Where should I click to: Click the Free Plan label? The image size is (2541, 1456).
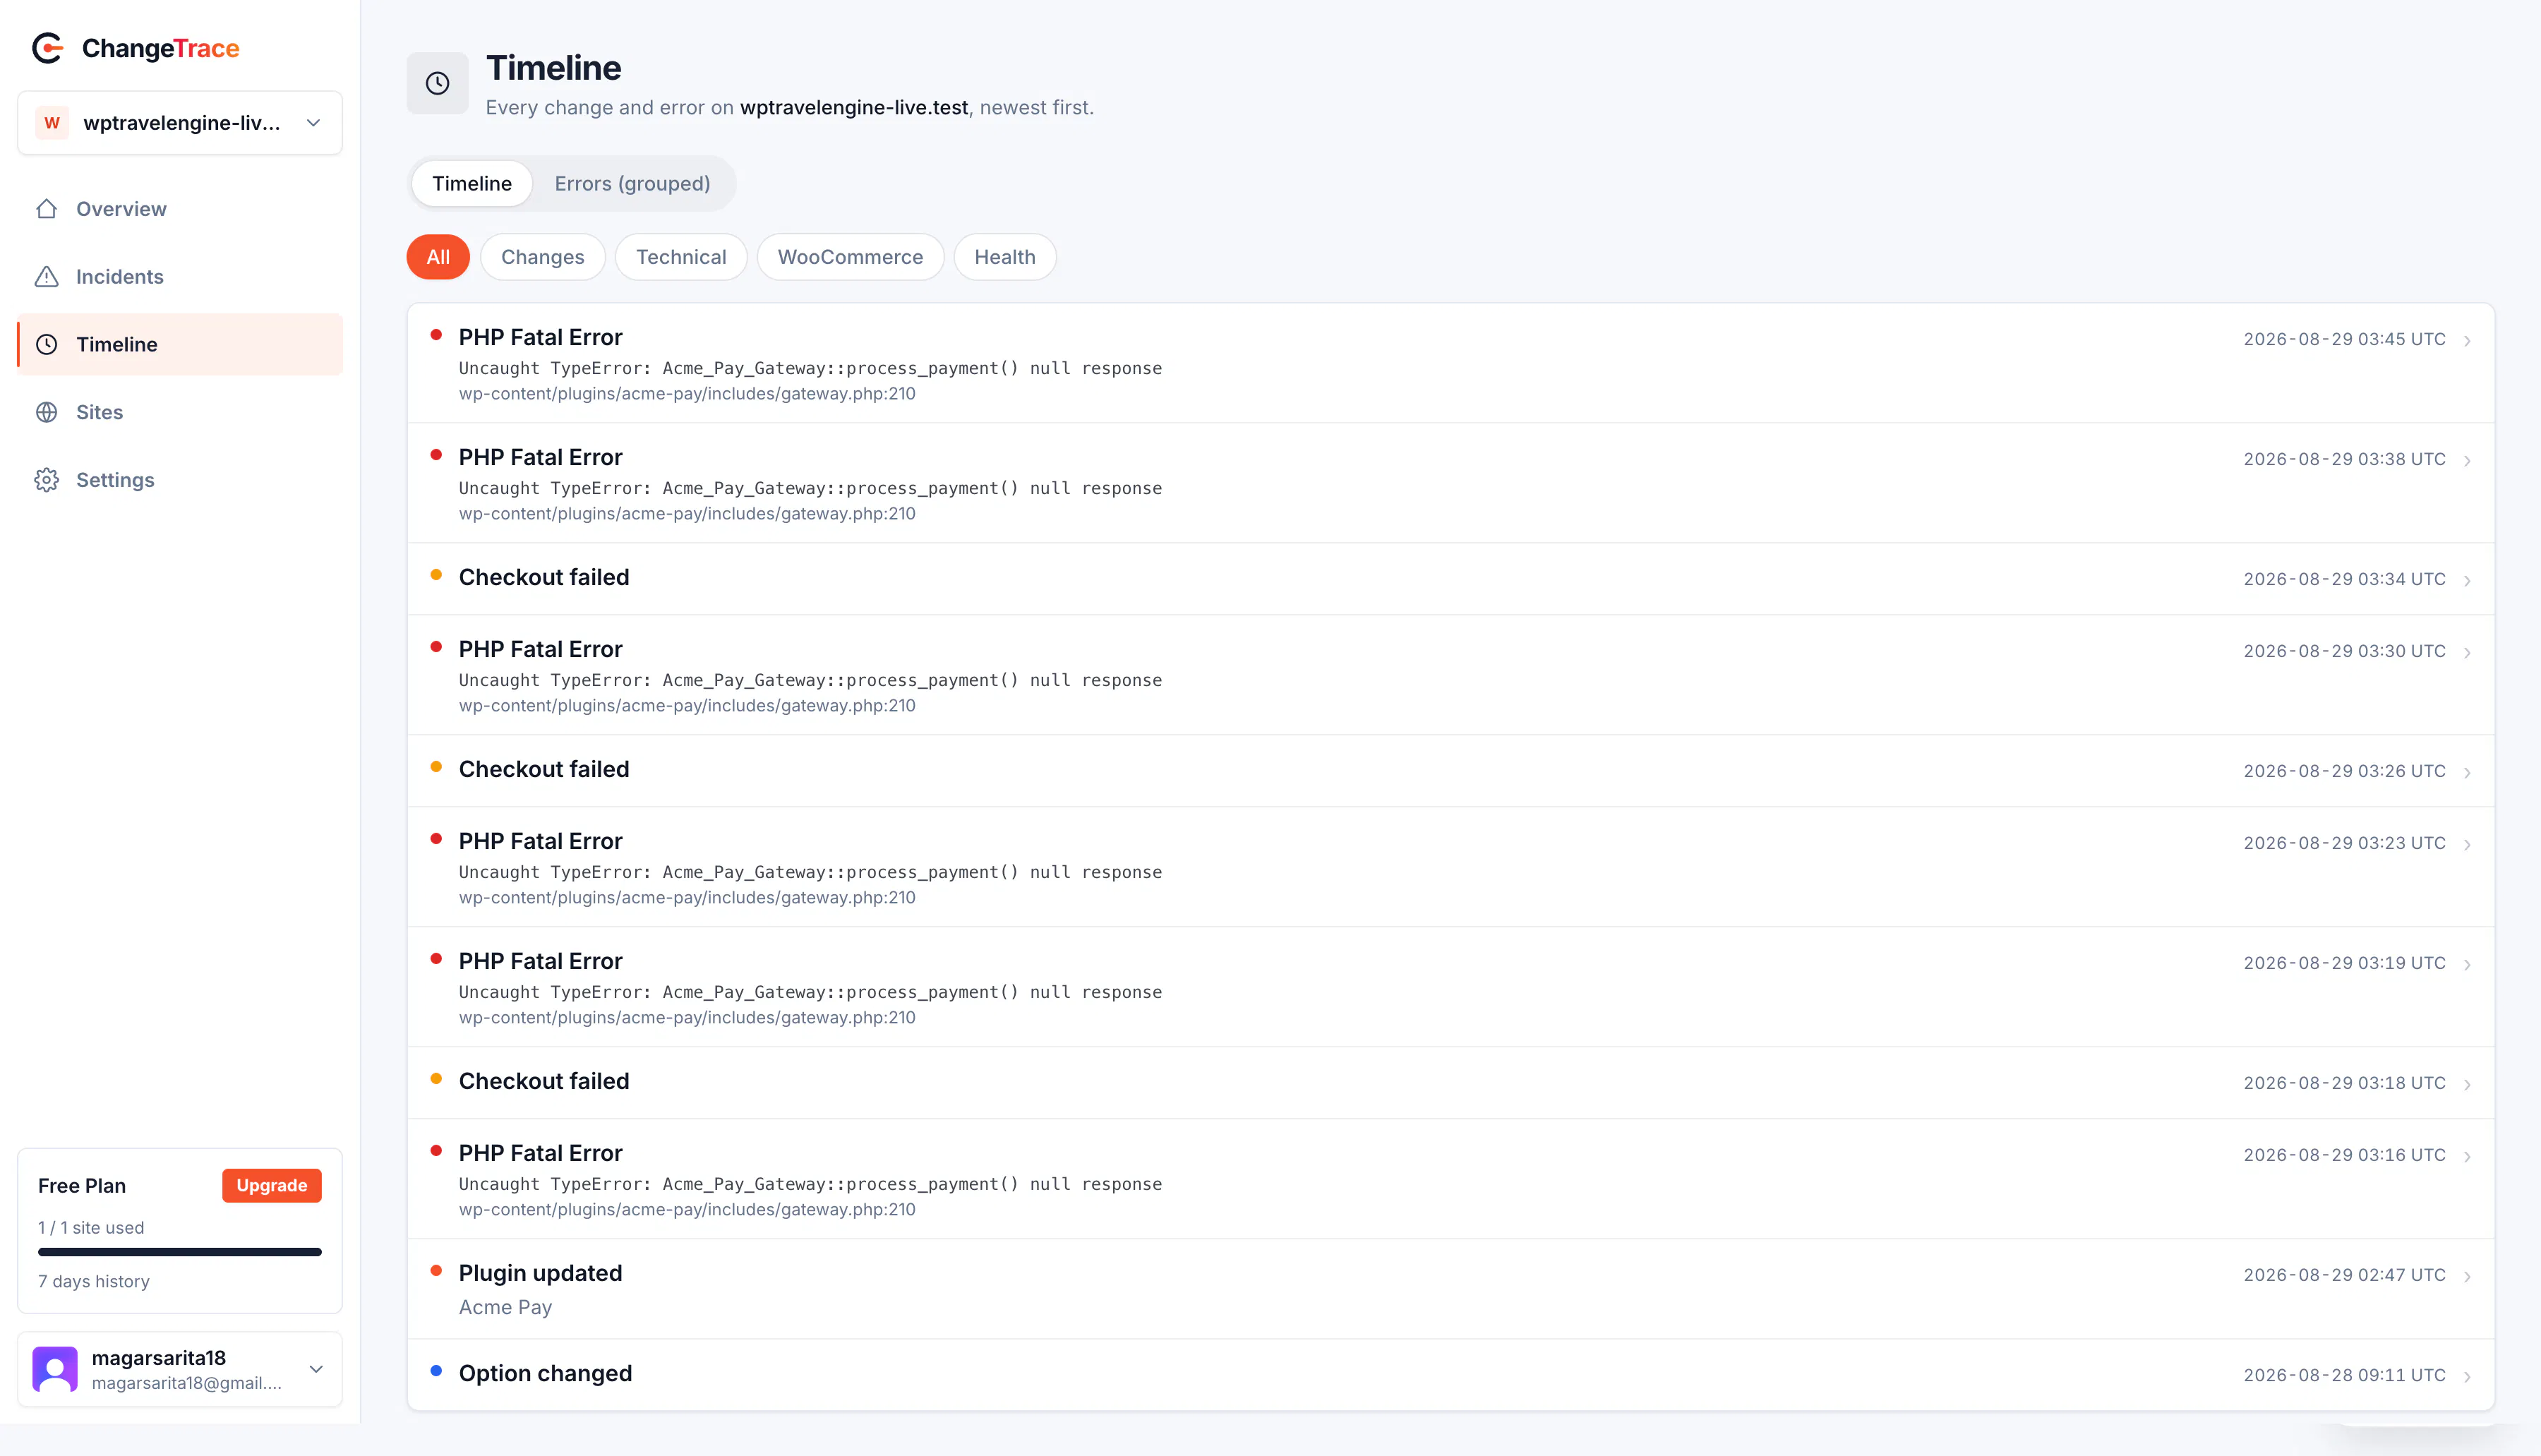[x=82, y=1186]
